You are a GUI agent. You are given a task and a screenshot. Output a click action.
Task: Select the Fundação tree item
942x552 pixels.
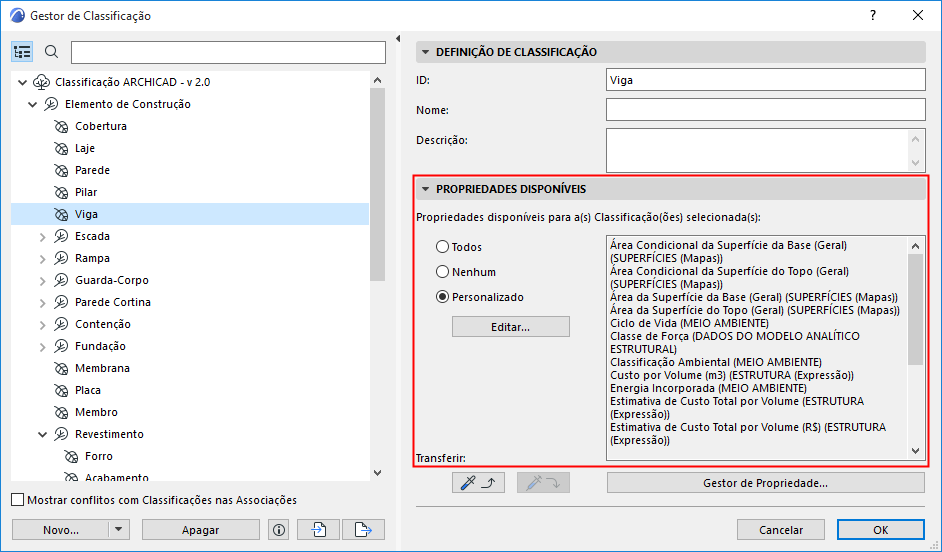100,347
